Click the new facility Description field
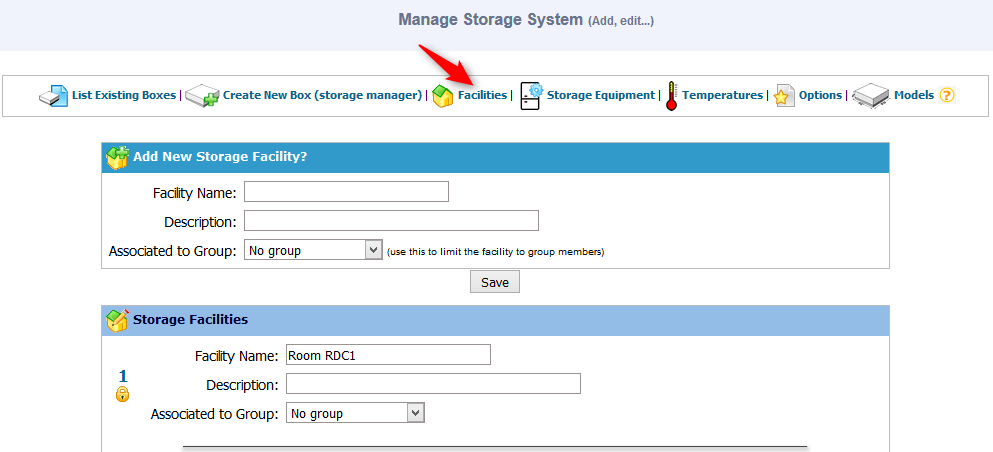Screen dimensions: 993x452 (x=391, y=221)
